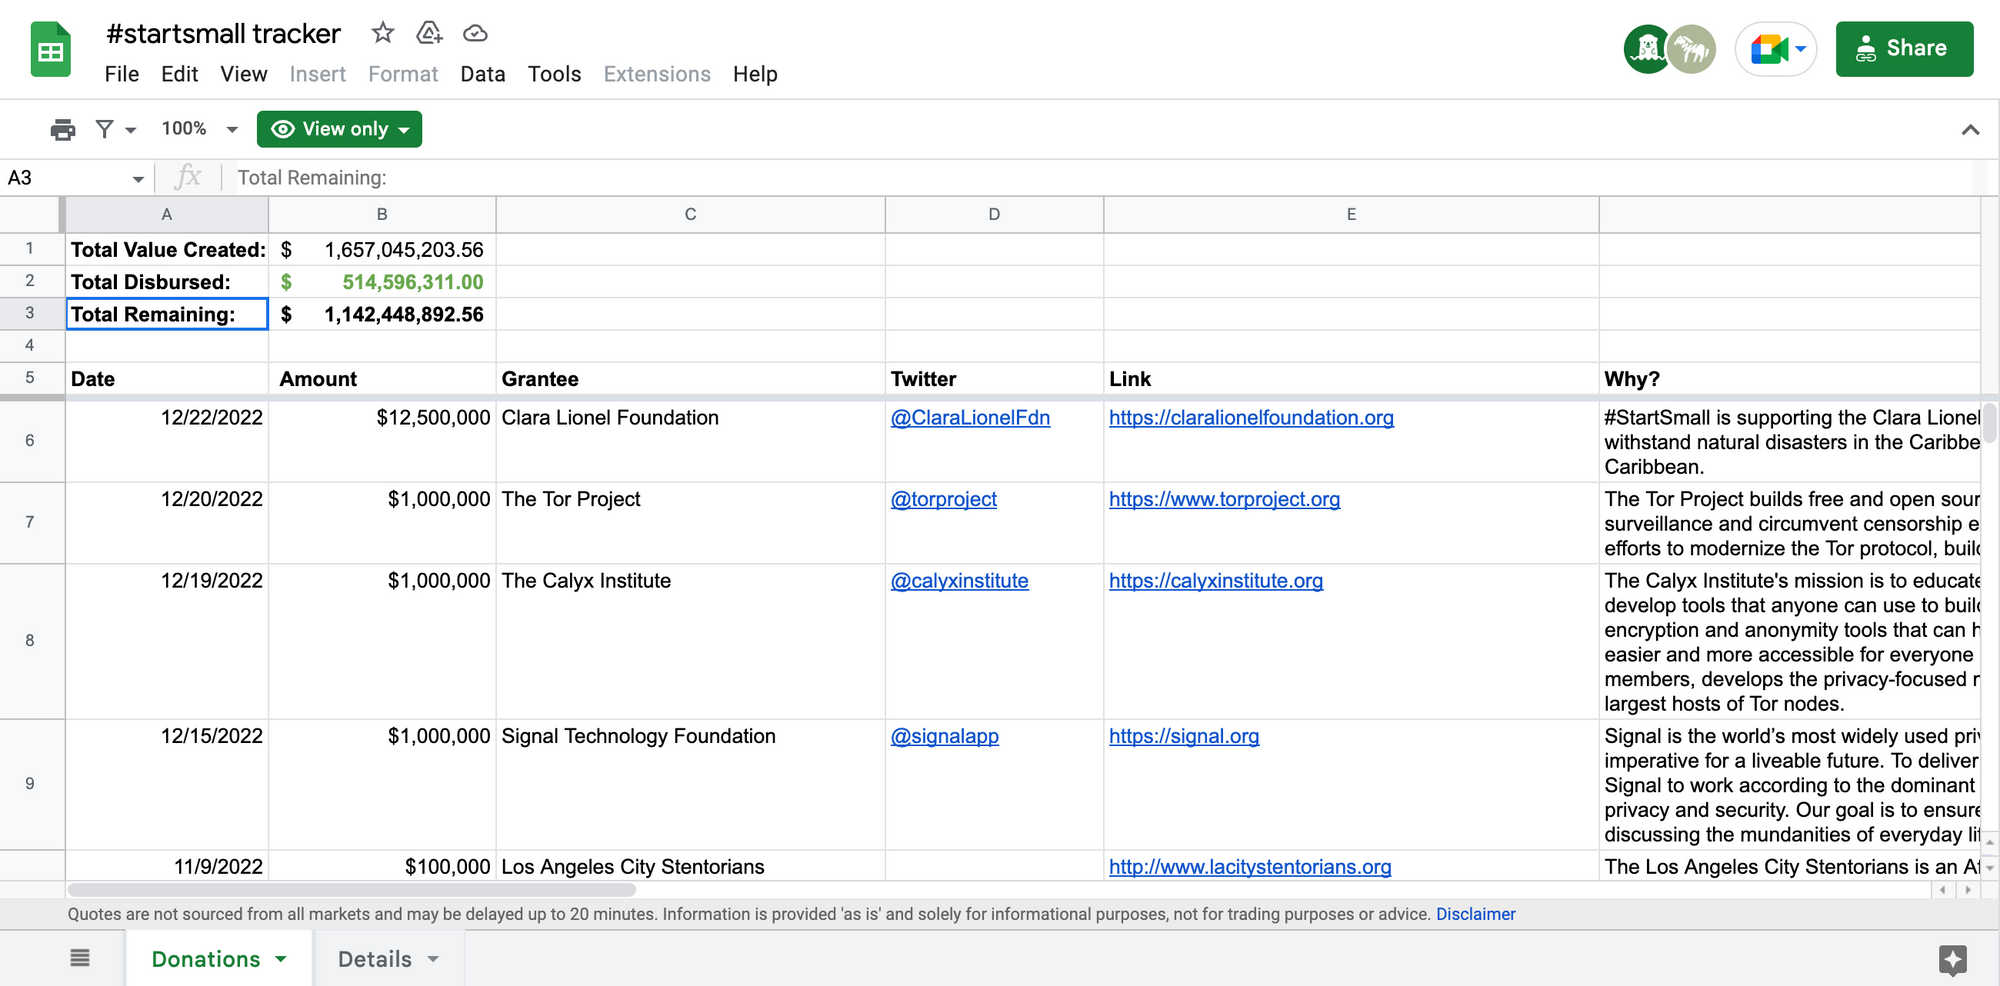Select the Los Angeles City Stentorians cell

tap(690, 866)
